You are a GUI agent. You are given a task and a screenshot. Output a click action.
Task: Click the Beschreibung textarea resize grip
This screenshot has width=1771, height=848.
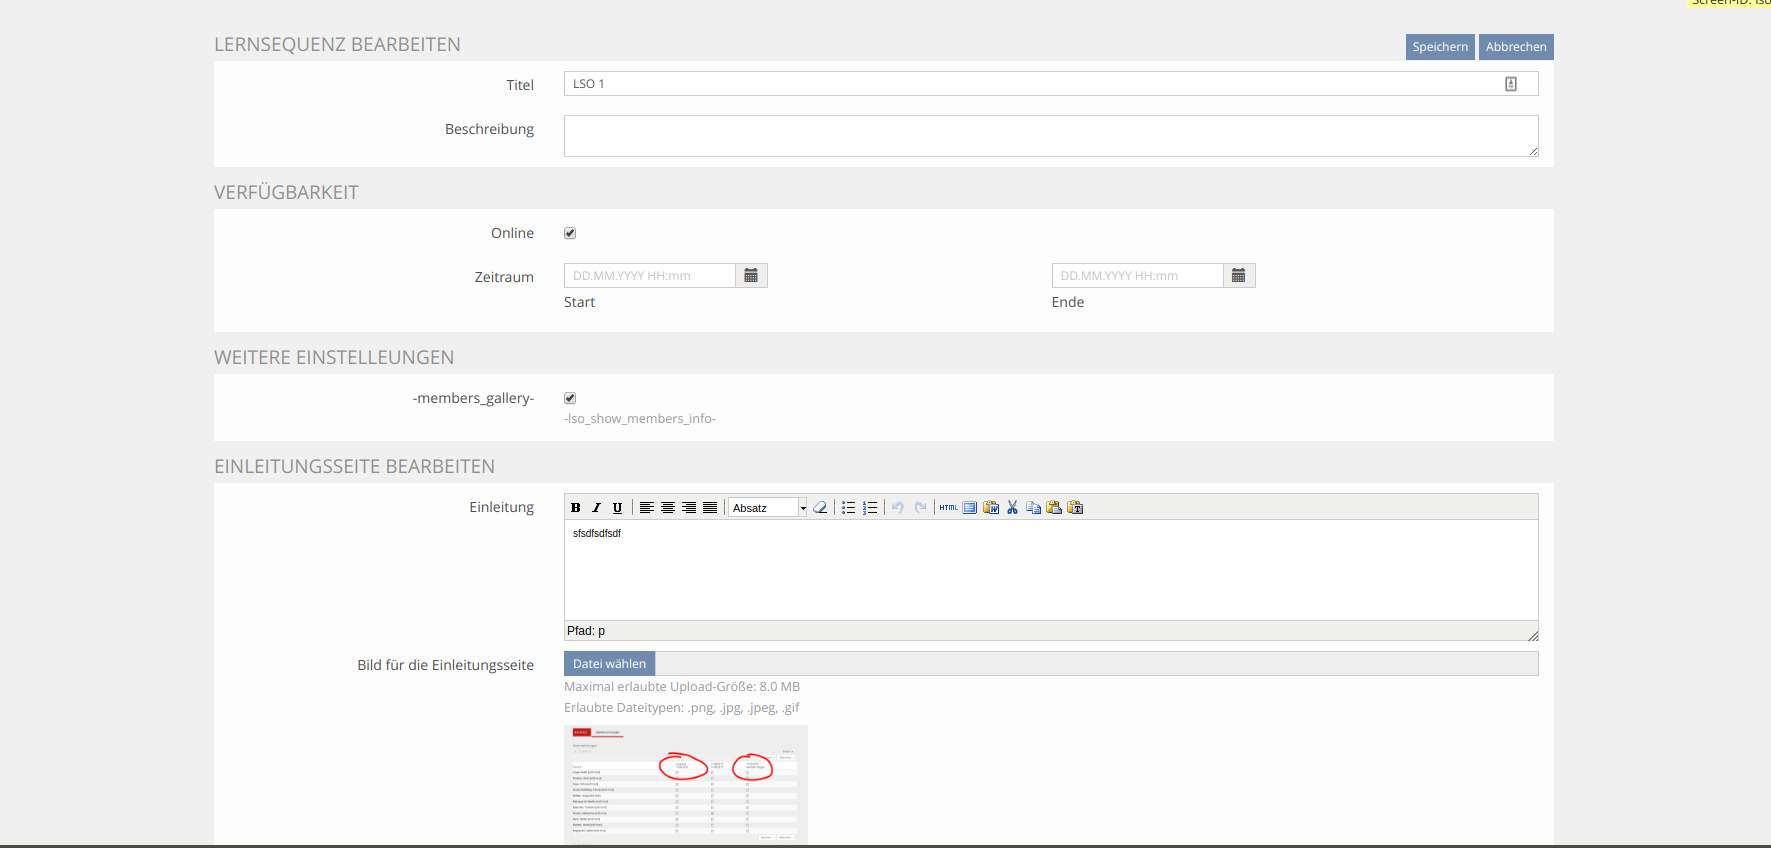click(1533, 151)
